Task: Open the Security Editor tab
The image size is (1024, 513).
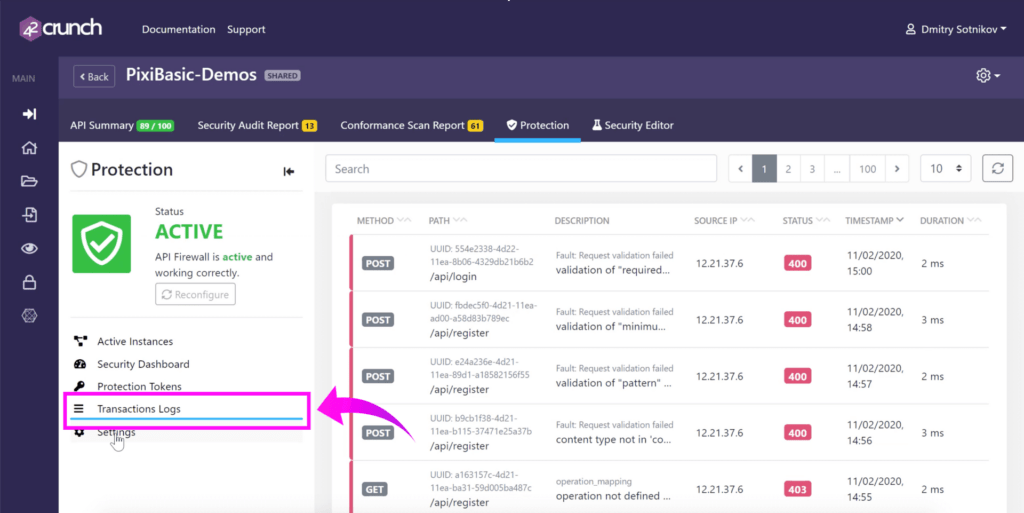Action: tap(633, 125)
